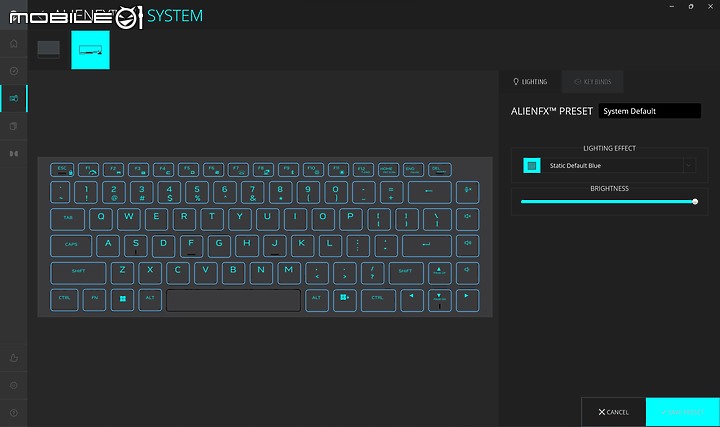This screenshot has width=720, height=427.
Task: Open the help icon at the bottom of the sidebar
Action: [x=14, y=413]
